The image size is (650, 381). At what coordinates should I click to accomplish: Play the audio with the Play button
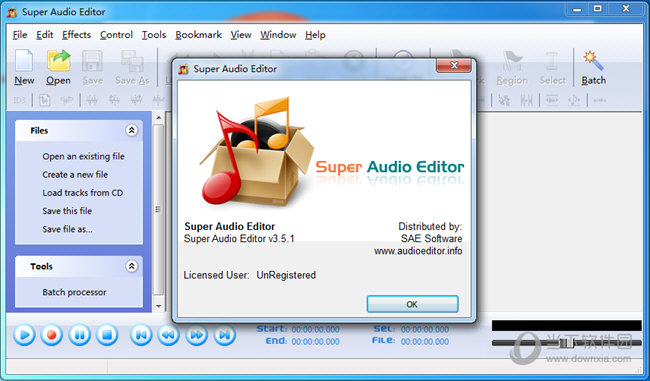pos(24,335)
